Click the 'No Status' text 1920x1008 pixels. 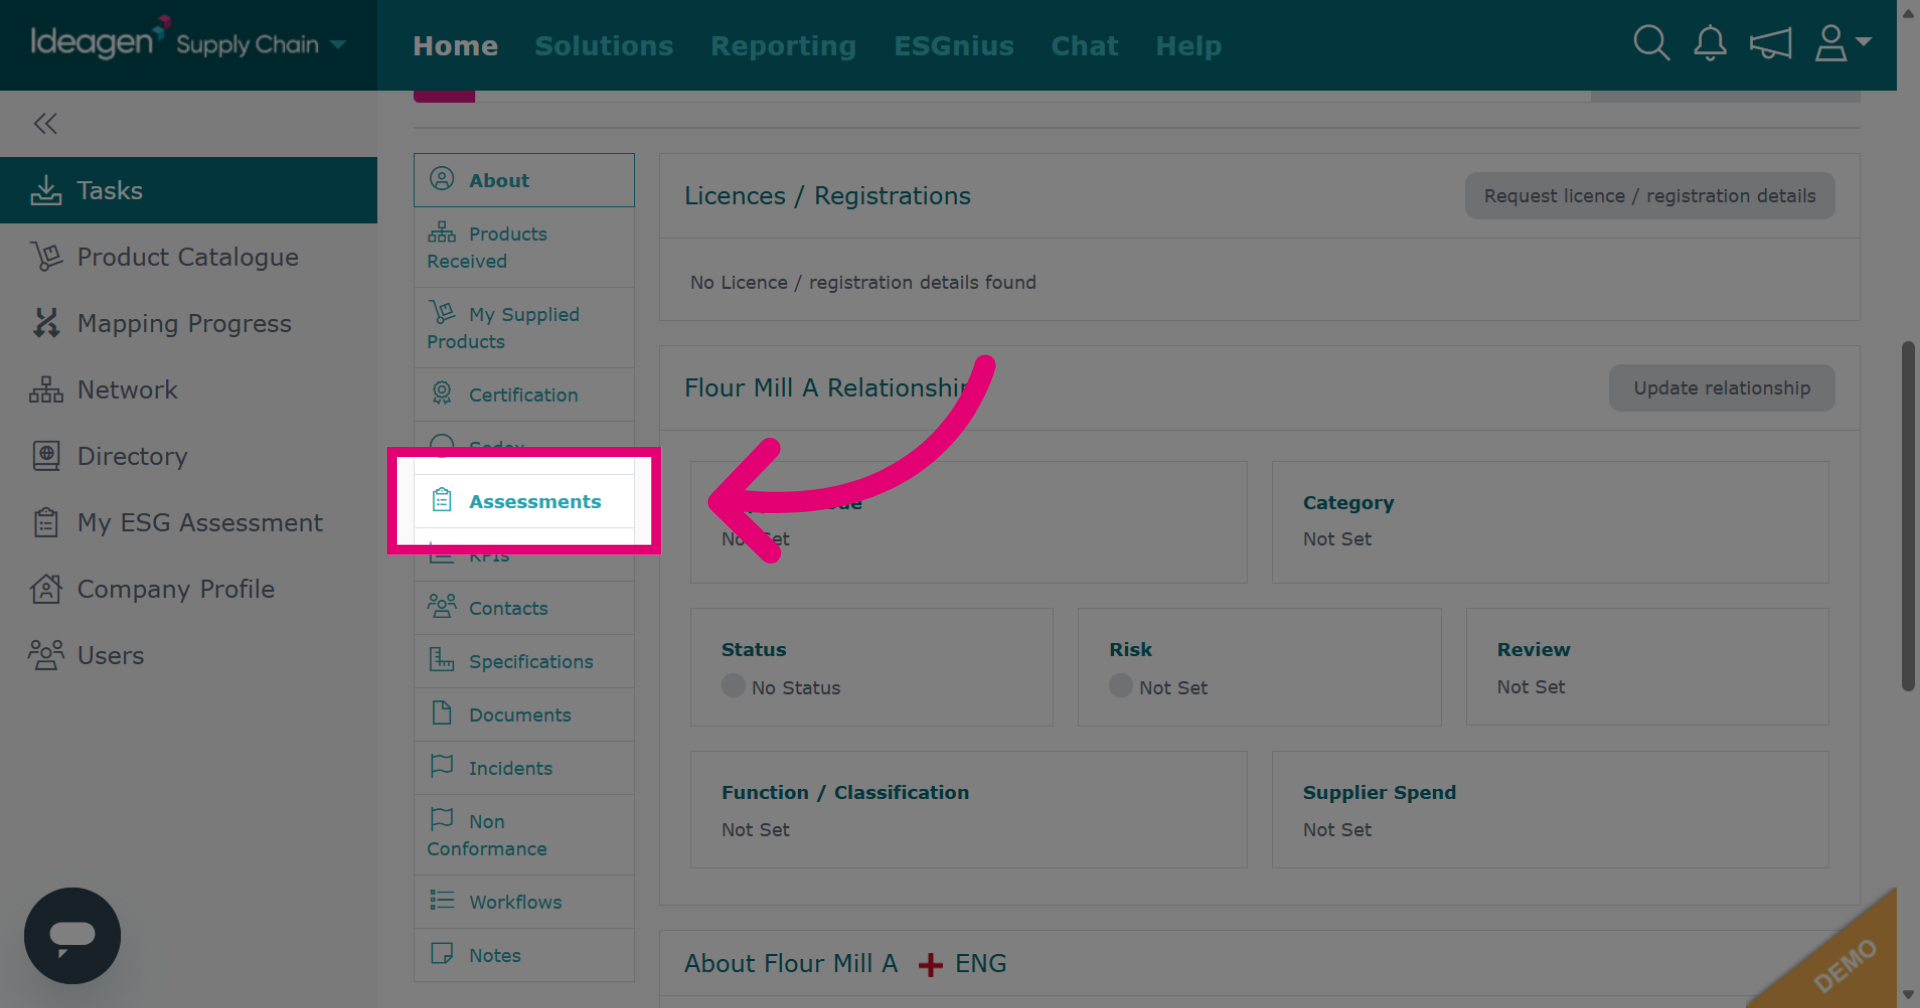[796, 688]
